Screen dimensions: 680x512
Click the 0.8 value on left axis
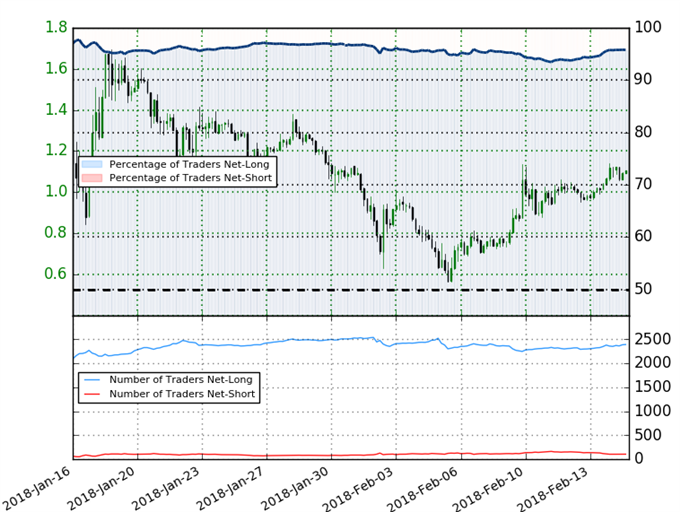pos(56,232)
